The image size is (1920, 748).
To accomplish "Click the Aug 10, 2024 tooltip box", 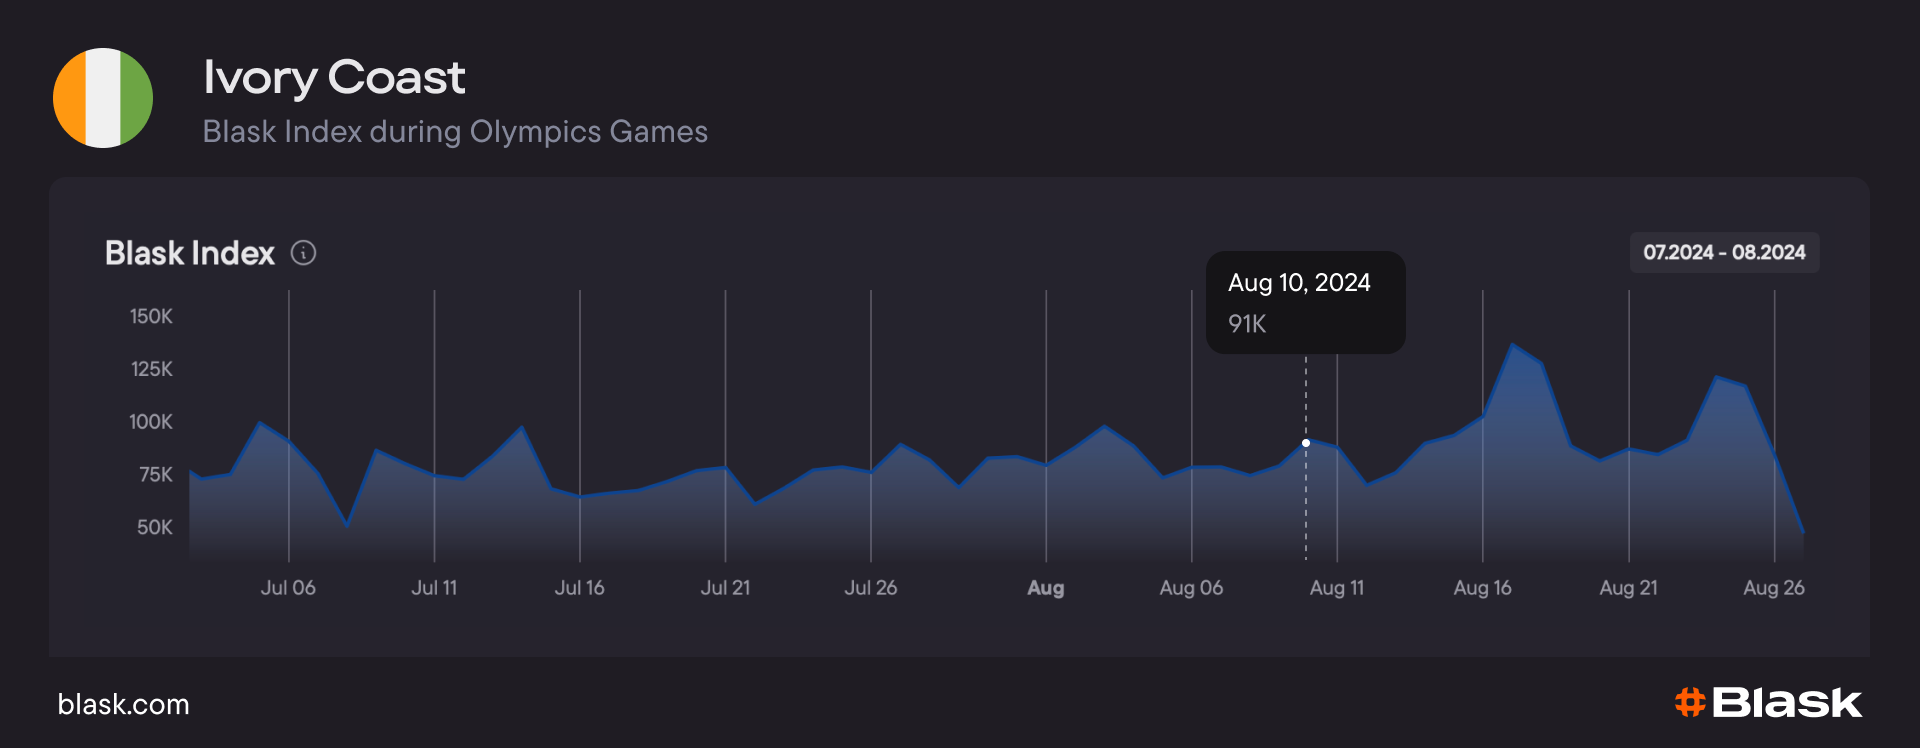I will pyautogui.click(x=1305, y=302).
